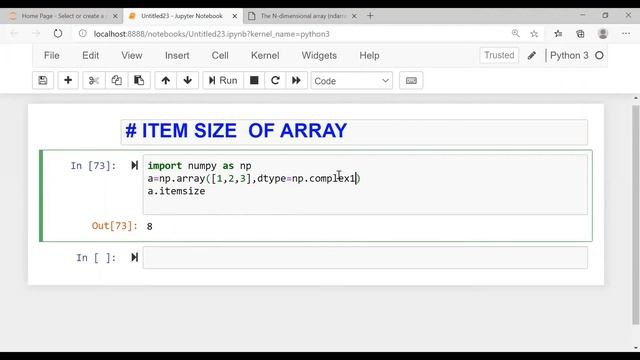Image resolution: width=640 pixels, height=360 pixels.
Task: Click the kernel idle circle indicator
Action: (599, 56)
